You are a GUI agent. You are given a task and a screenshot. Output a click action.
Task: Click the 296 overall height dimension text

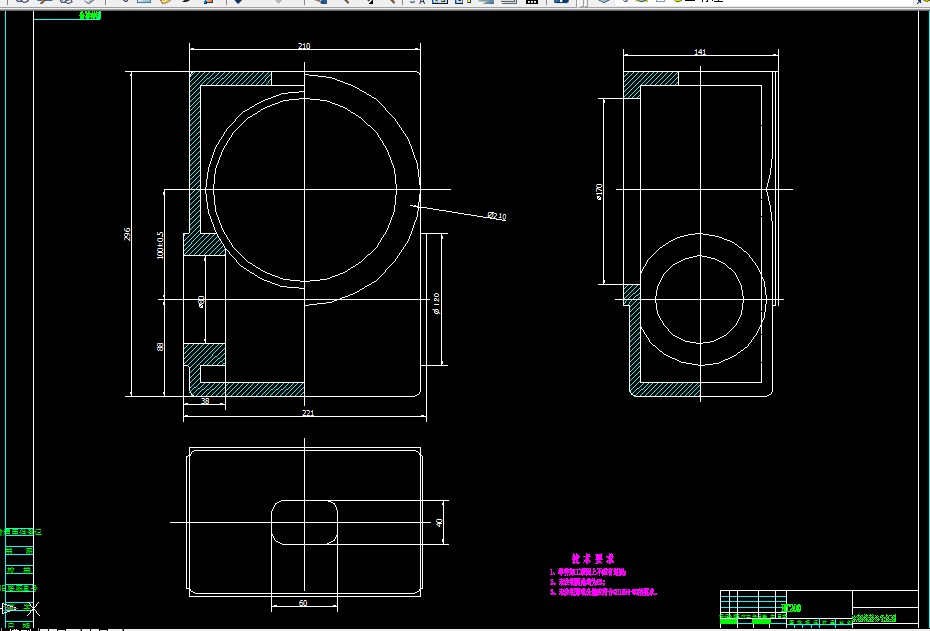(127, 234)
